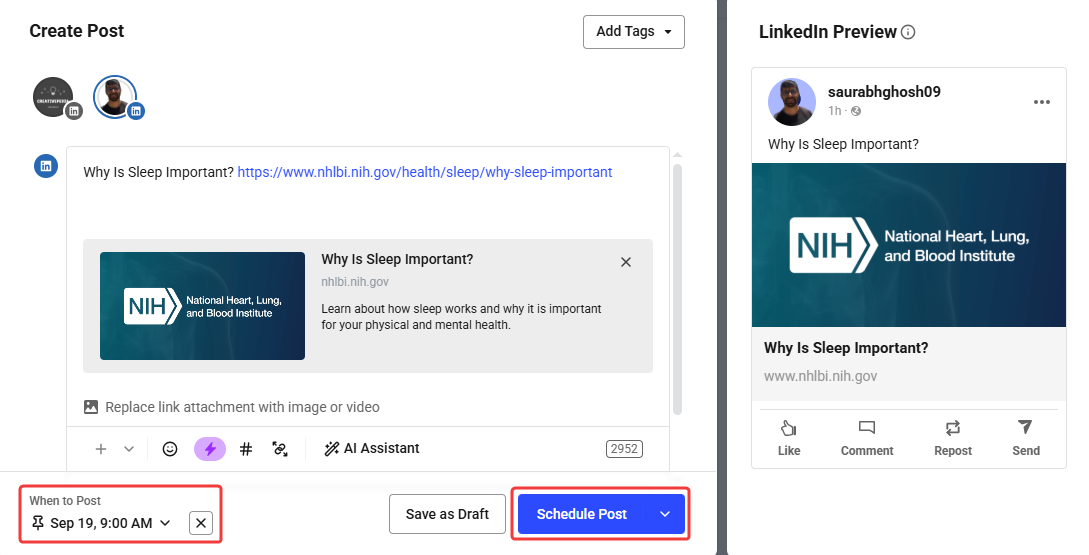Click the link shortener icon
This screenshot has height=555, width=1089.
[x=280, y=449]
